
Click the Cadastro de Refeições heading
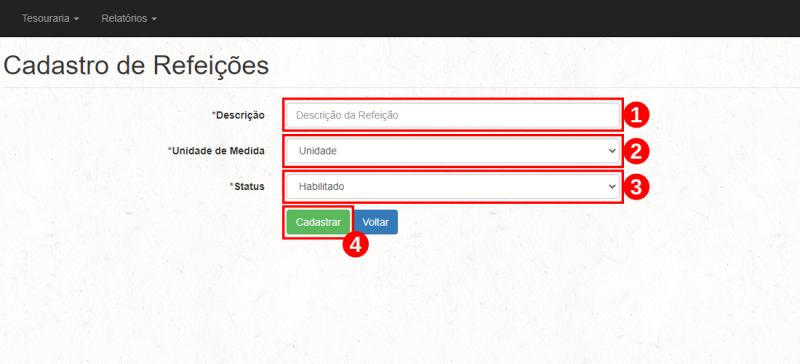coord(136,66)
